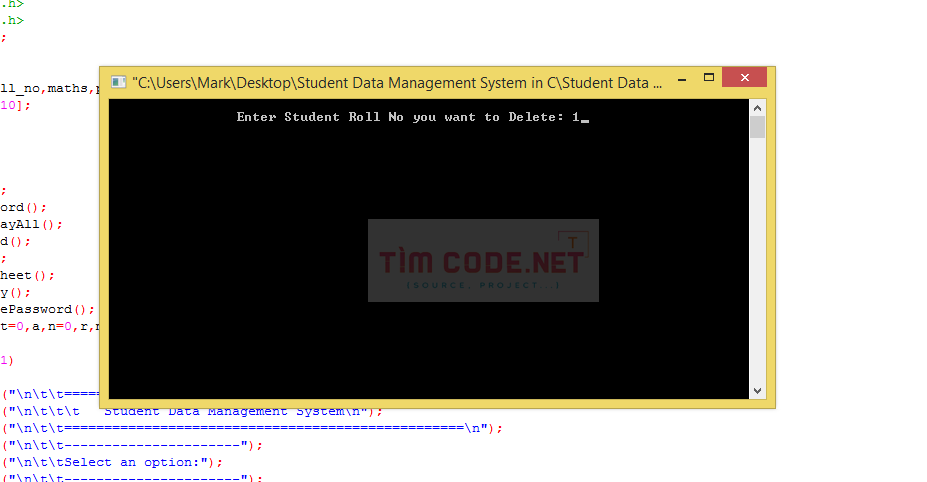Click the console scrollbar down arrow
The image size is (927, 482).
click(x=757, y=391)
